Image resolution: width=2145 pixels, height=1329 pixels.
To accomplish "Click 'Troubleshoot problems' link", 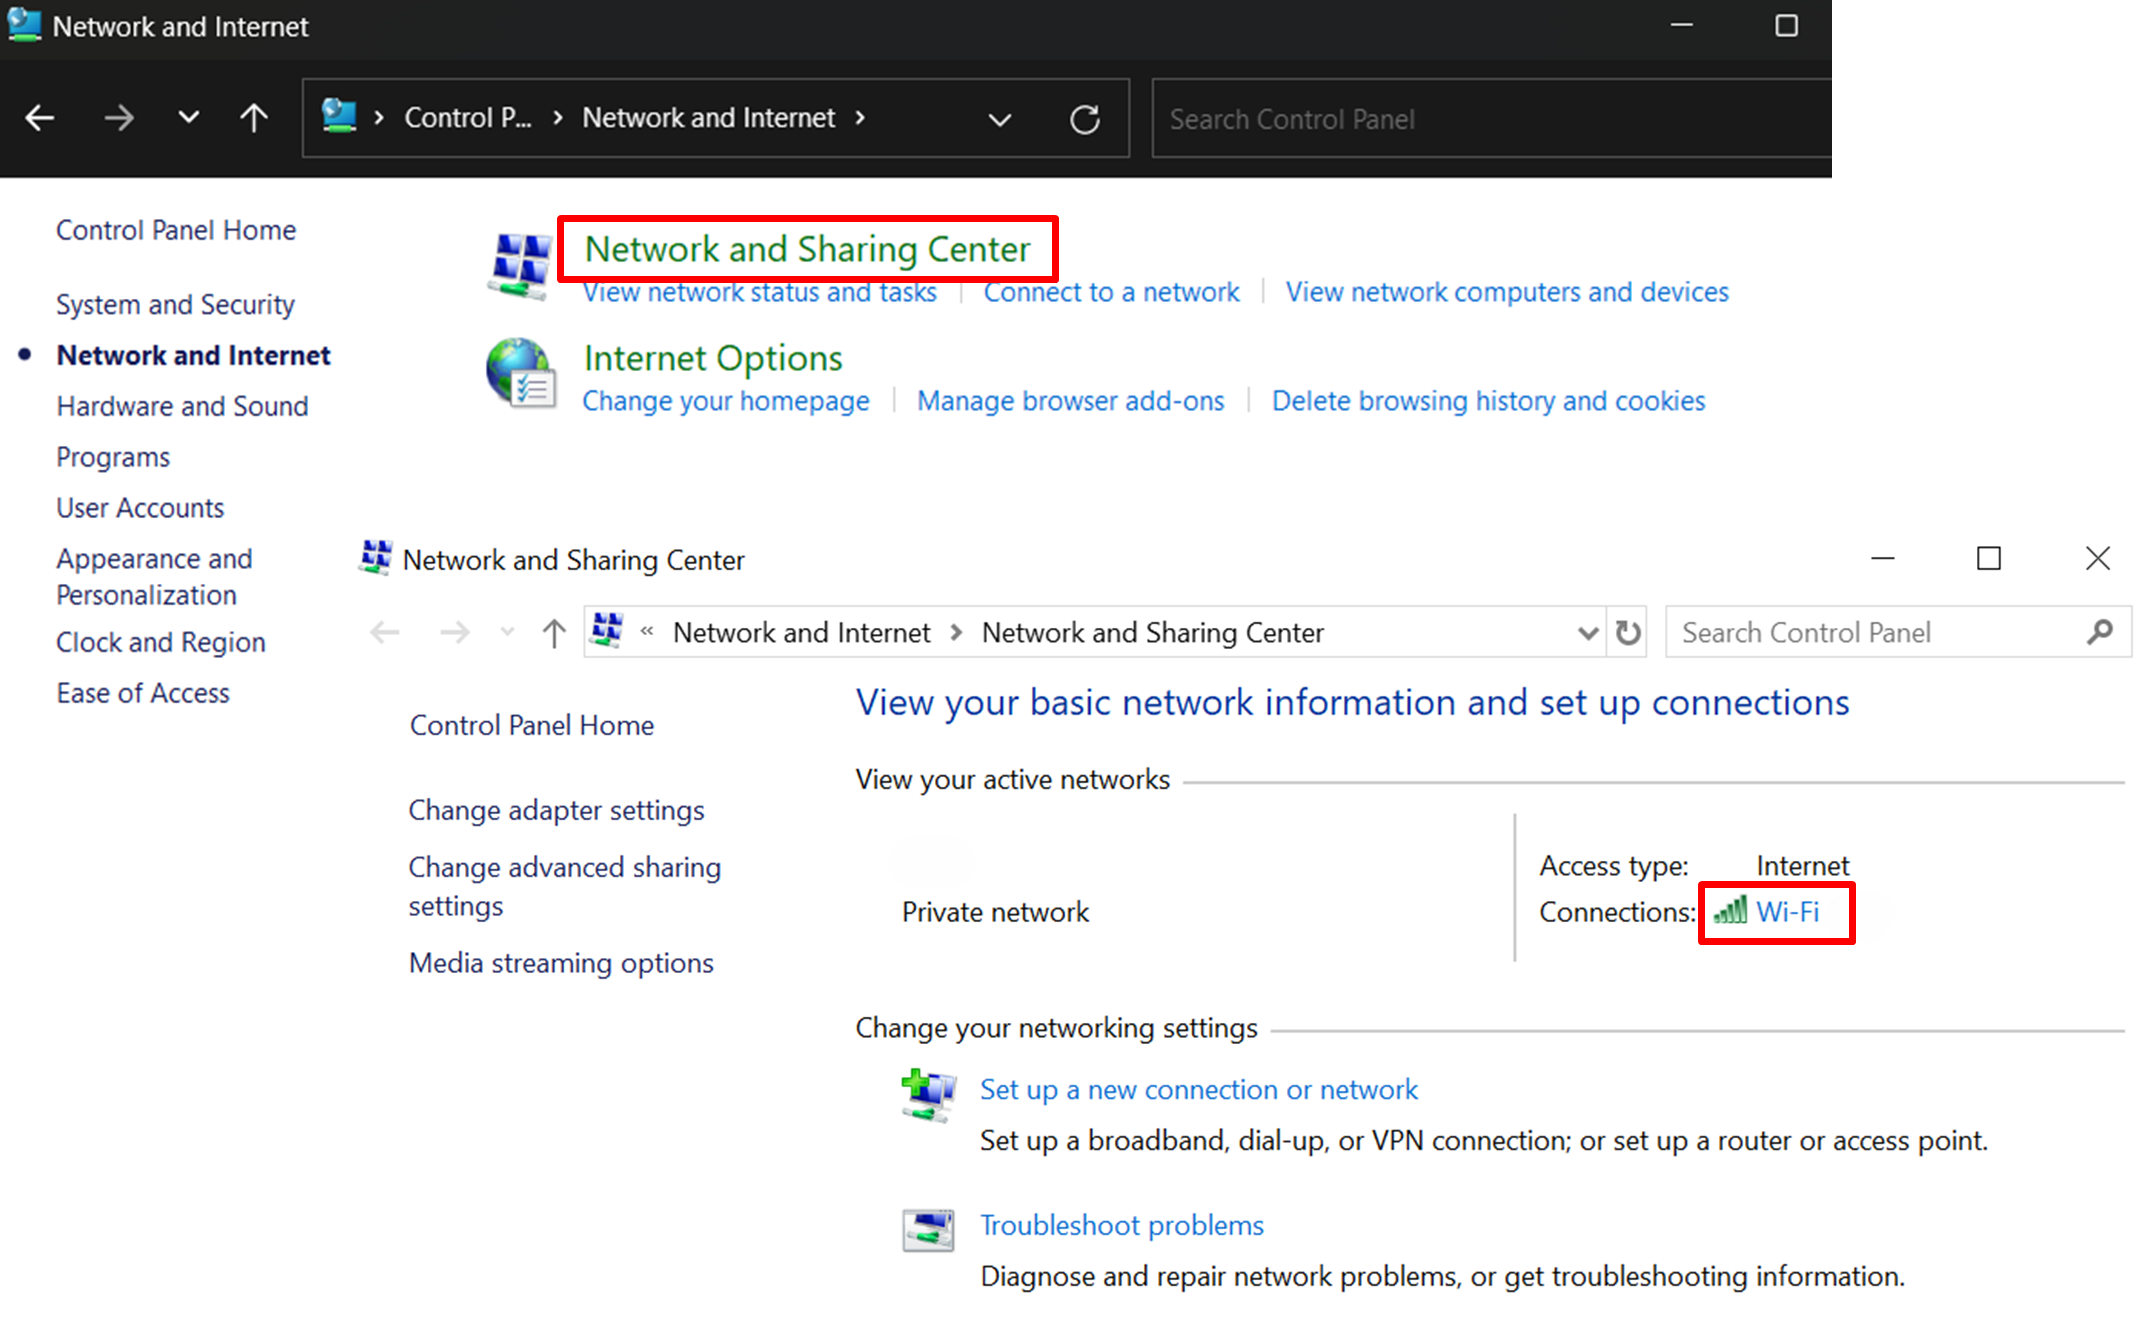I will coord(1121,1225).
